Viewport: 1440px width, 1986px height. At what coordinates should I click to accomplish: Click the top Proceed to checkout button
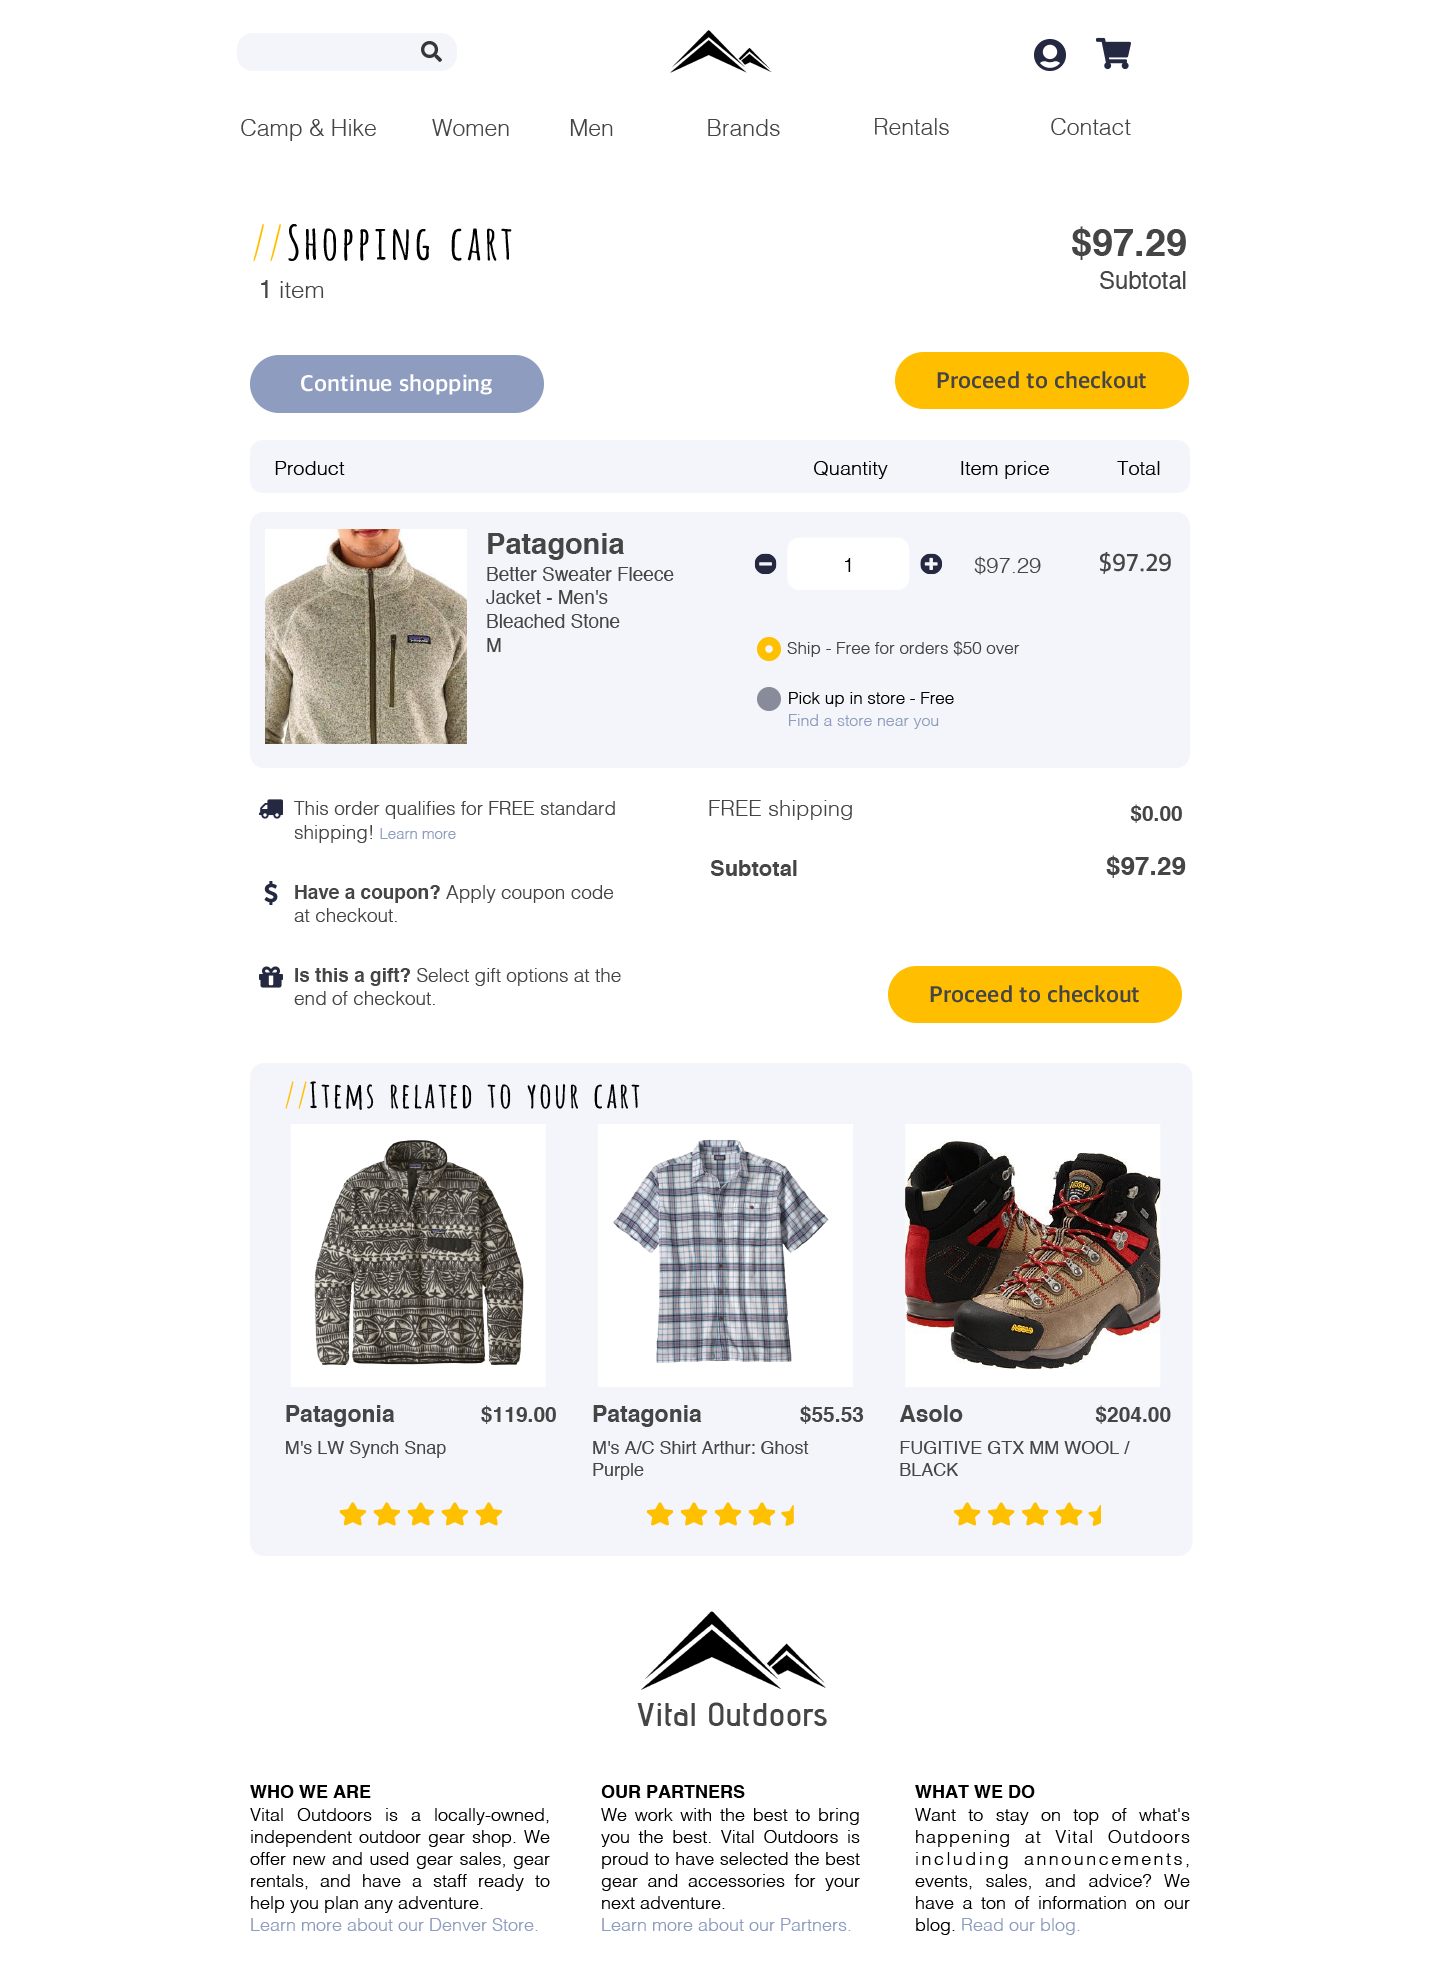point(1041,380)
